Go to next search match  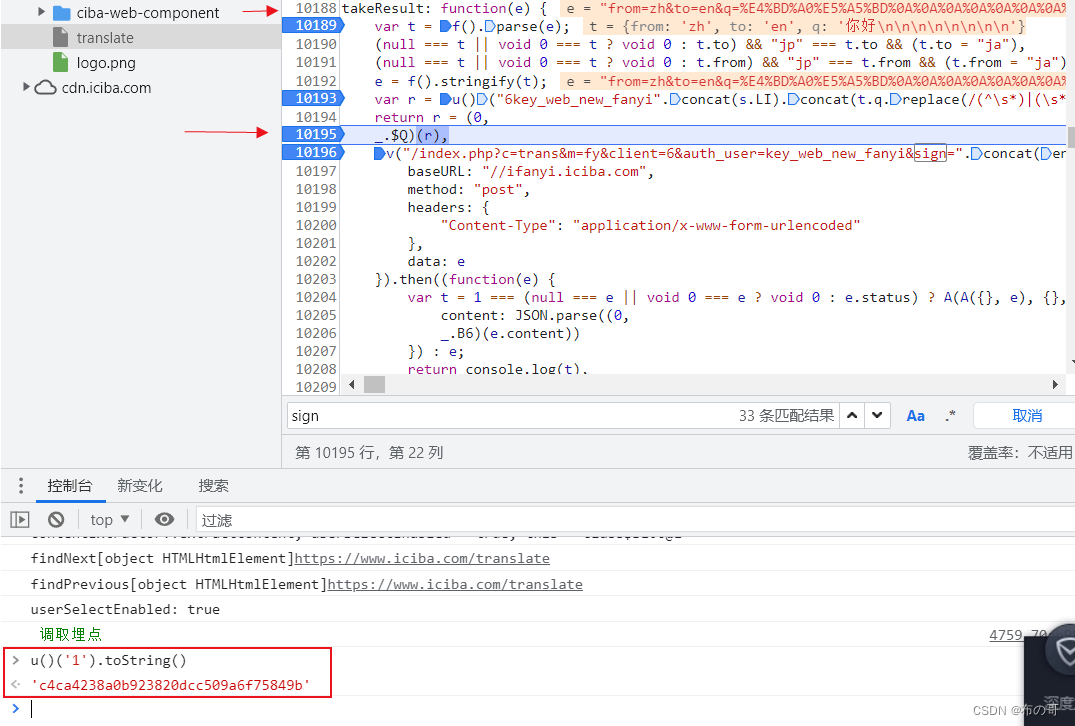877,415
